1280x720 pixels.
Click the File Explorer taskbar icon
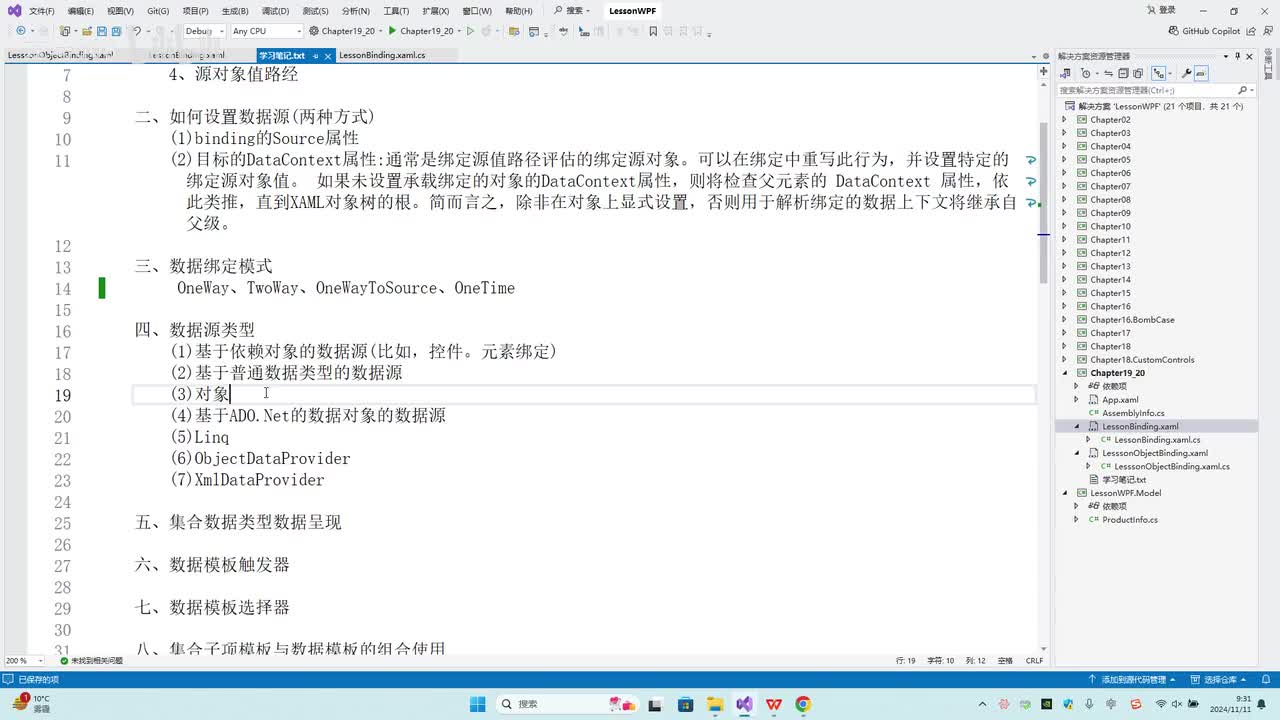[x=715, y=704]
